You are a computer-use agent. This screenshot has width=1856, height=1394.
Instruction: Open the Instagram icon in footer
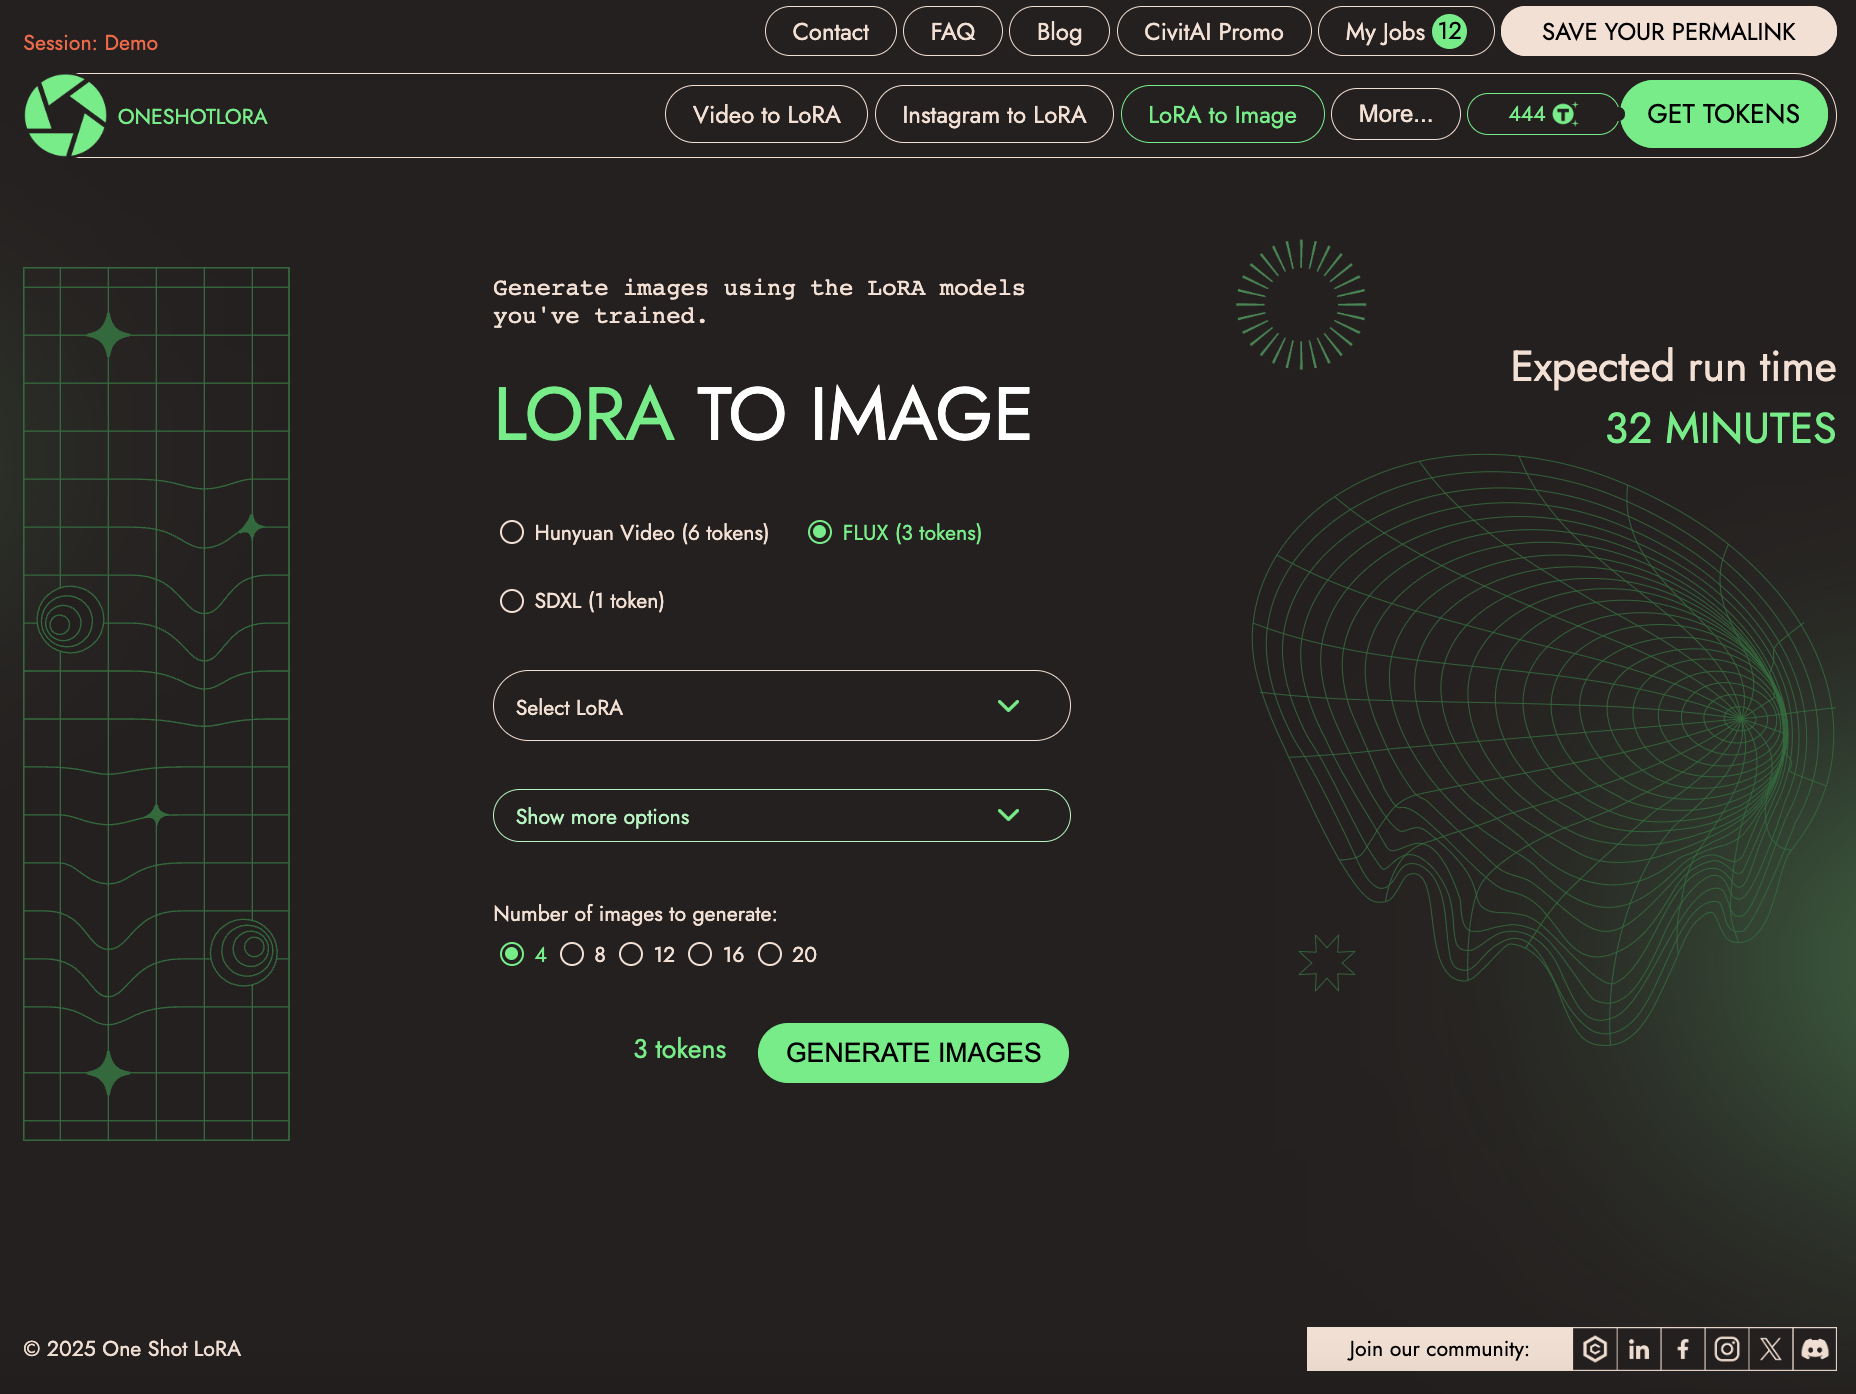click(1727, 1349)
